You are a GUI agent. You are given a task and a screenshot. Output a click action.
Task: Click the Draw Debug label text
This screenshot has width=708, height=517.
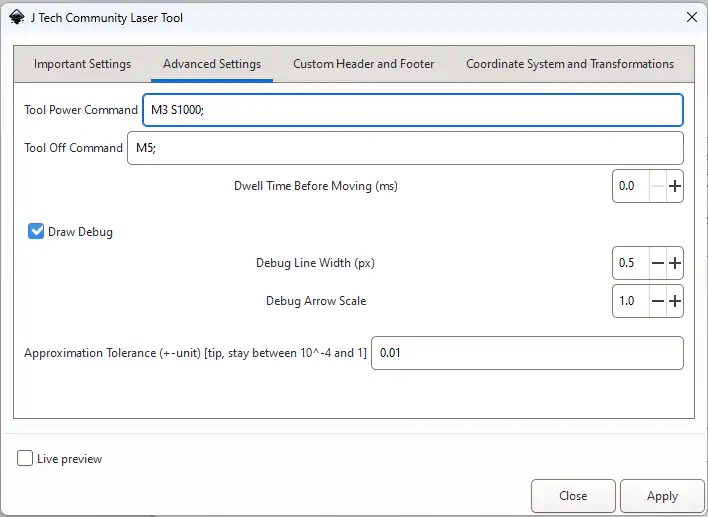point(80,232)
